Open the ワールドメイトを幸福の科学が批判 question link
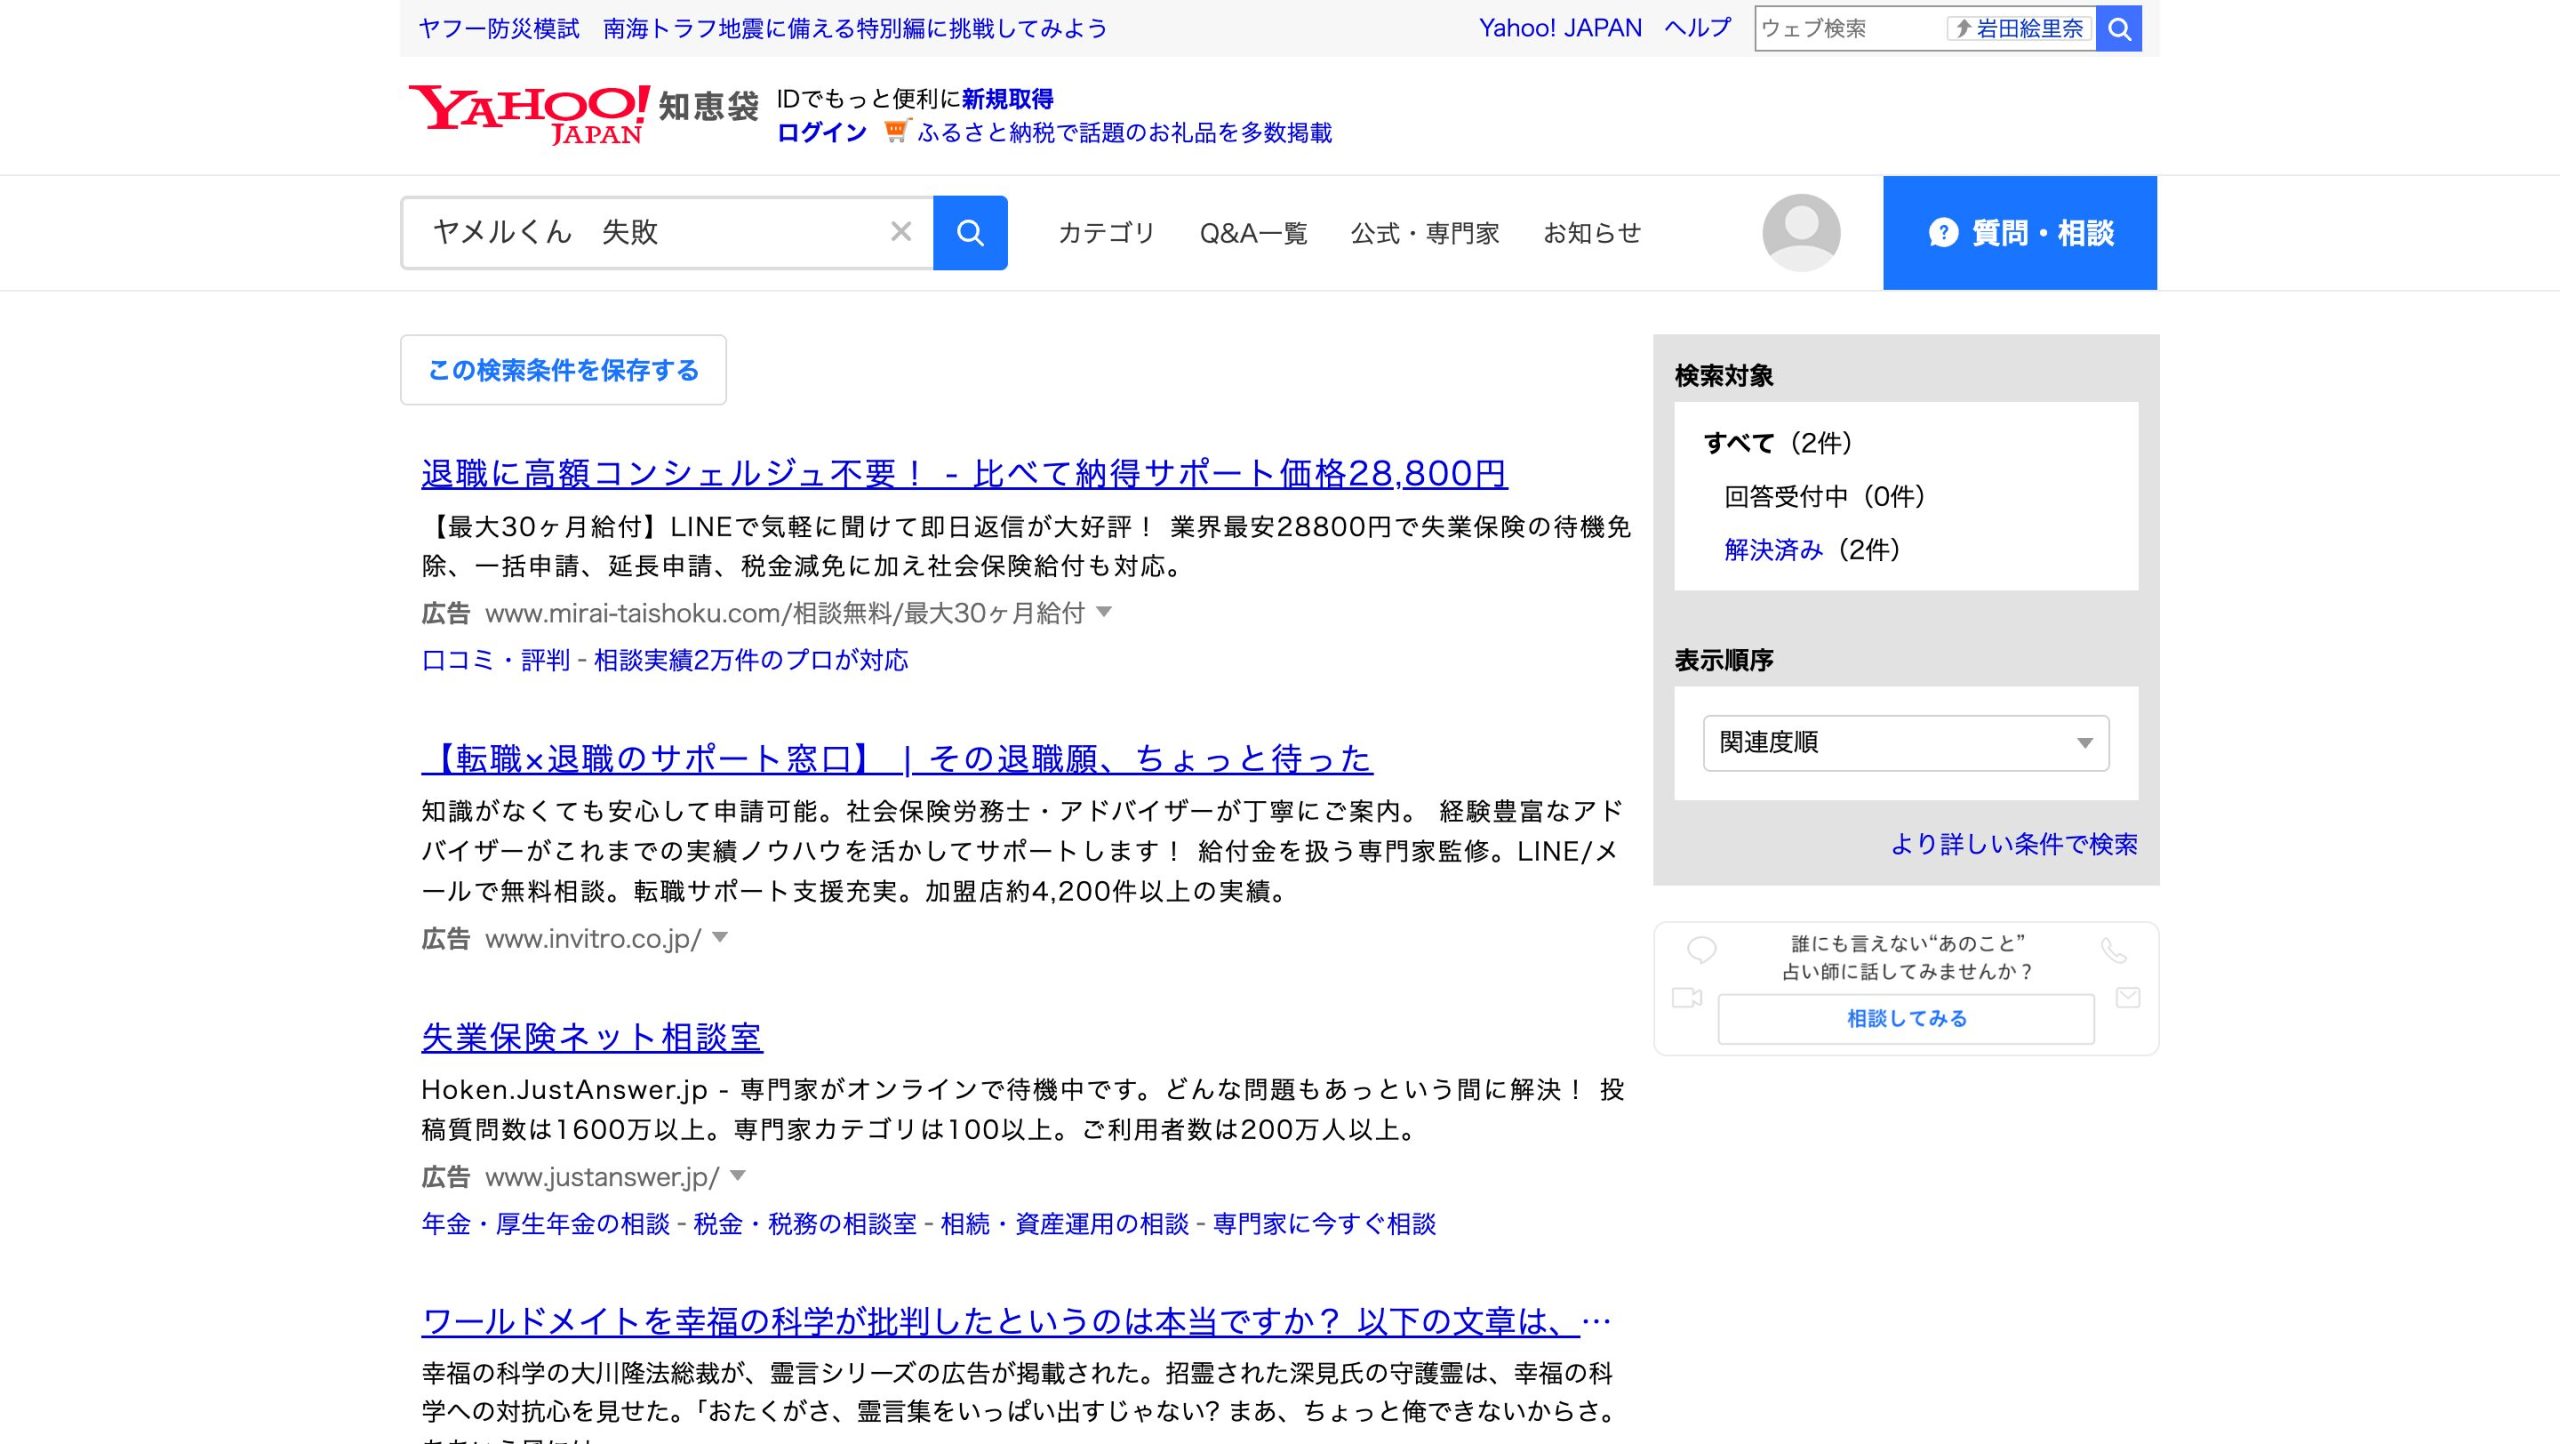The image size is (2560, 1444). point(1016,1322)
